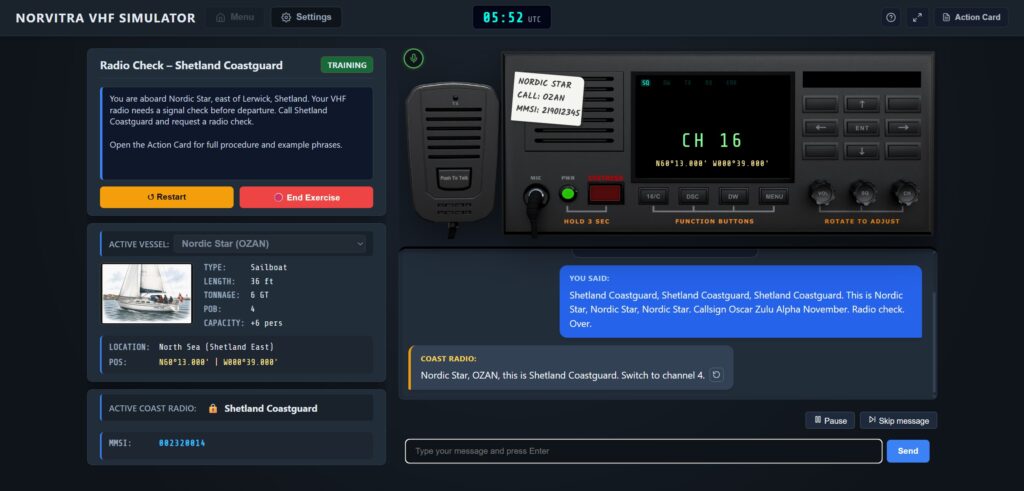
Task: Click the CH channel knob
Action: pos(906,194)
